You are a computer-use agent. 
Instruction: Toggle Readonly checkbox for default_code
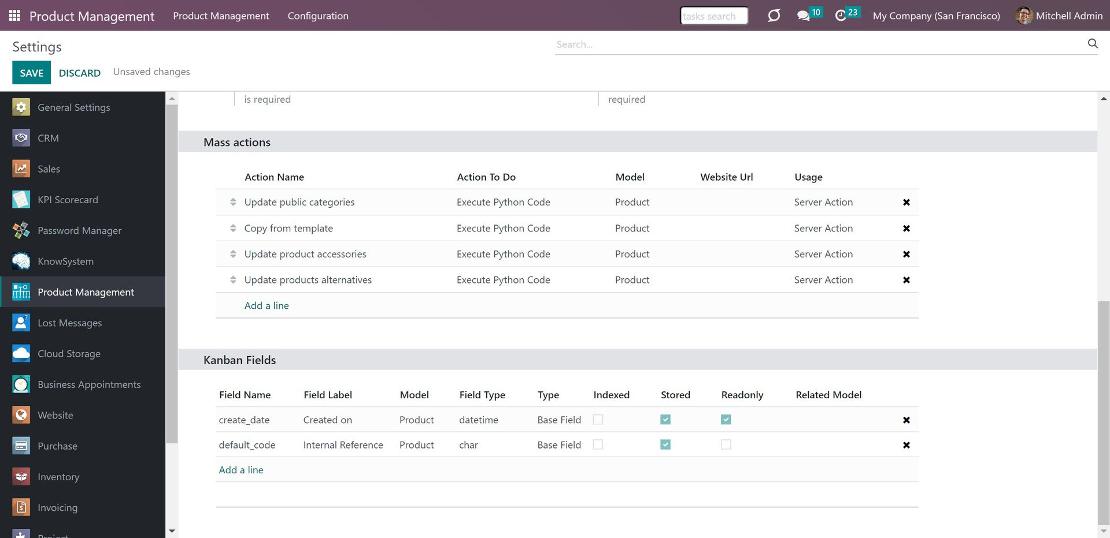726,445
